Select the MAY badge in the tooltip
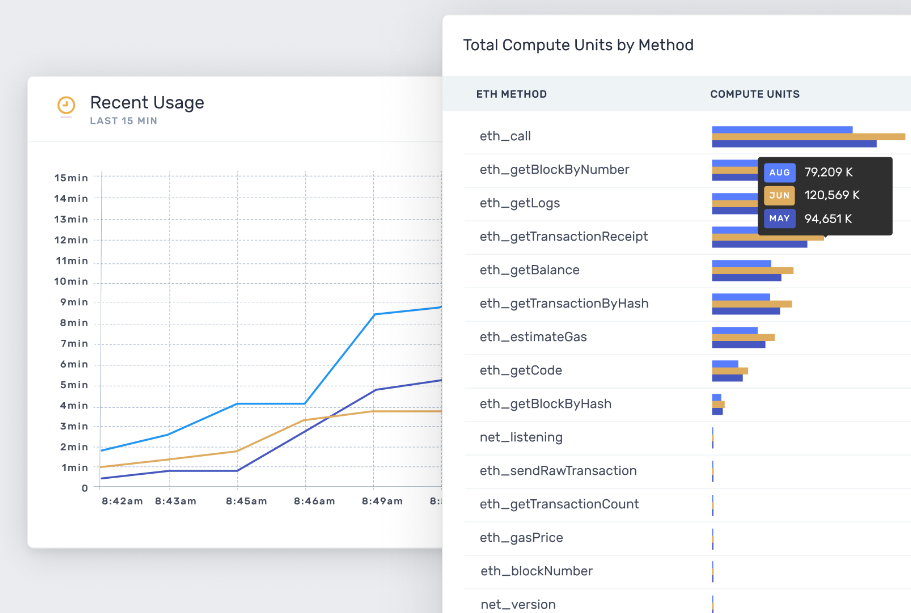This screenshot has height=613, width=911. pyautogui.click(x=779, y=217)
